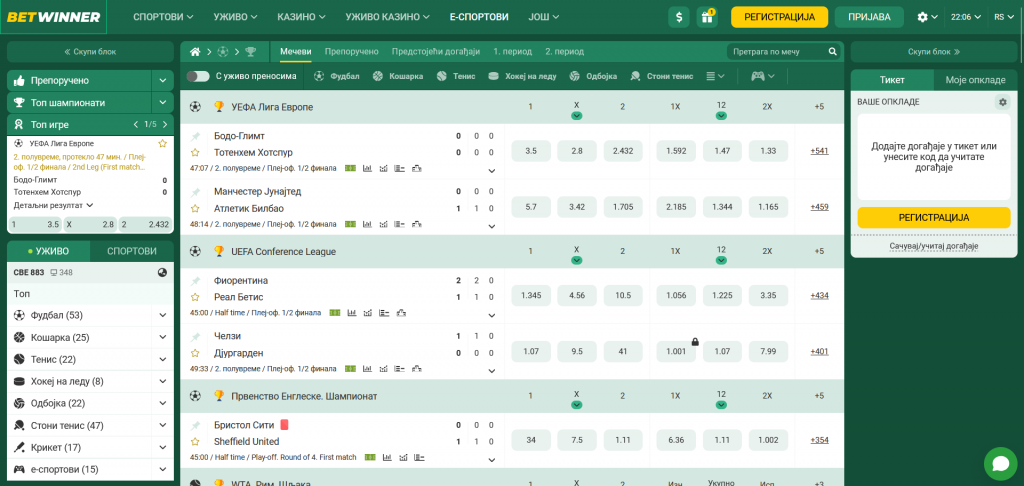Image resolution: width=1024 pixels, height=486 pixels.
Task: Favorite the Ђургарден match star
Action: (x=195, y=353)
